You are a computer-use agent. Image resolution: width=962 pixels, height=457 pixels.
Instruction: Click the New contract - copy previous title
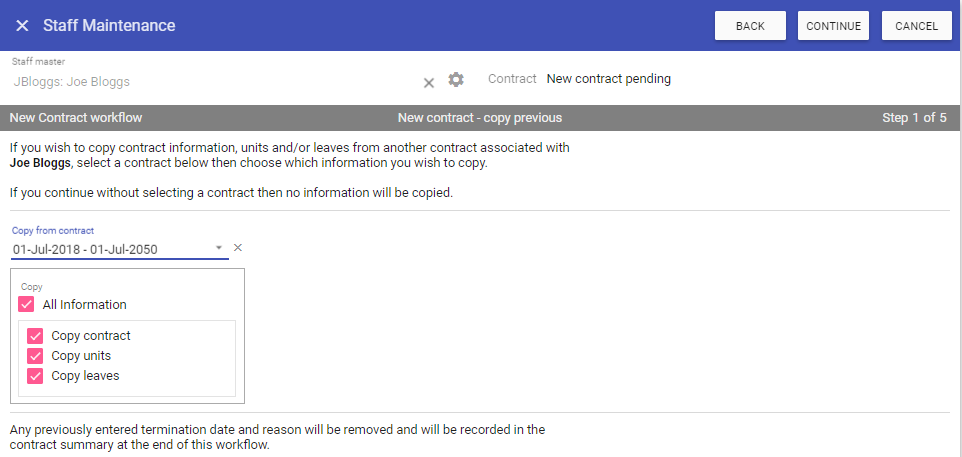click(480, 118)
